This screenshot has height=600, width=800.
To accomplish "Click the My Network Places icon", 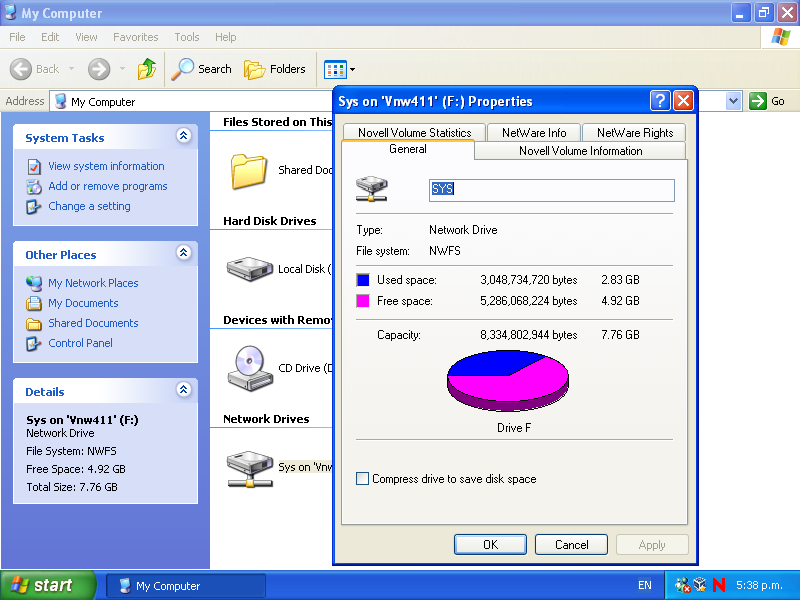I will coord(34,283).
